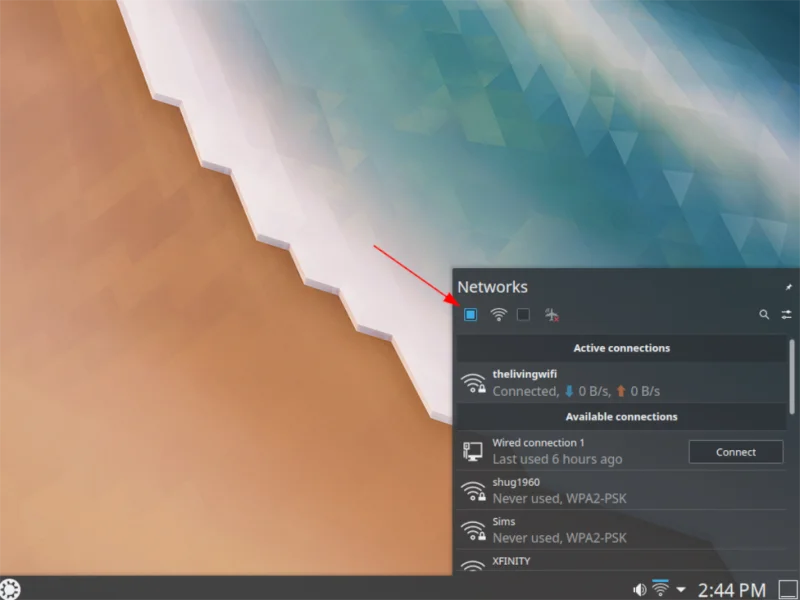This screenshot has width=800, height=600.
Task: Toggle Wi-Fi using the wireless icon
Action: tap(498, 314)
